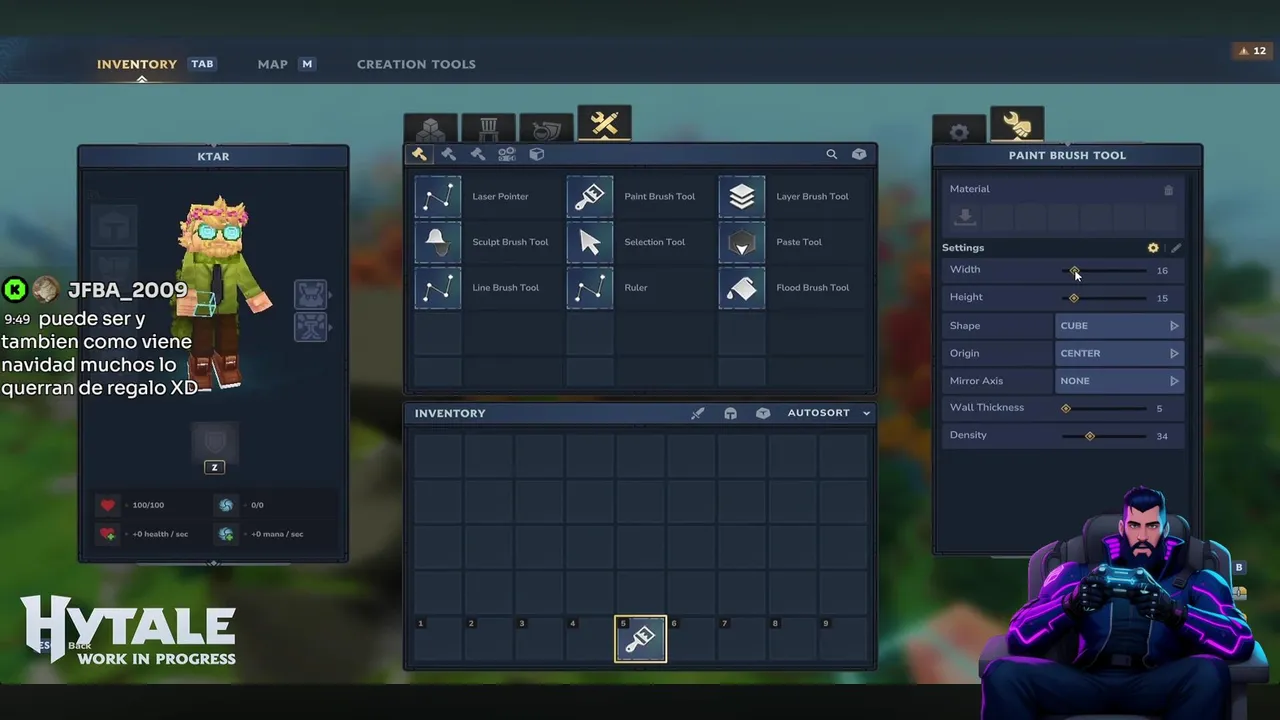Select the Line Brush Tool icon

(438, 288)
